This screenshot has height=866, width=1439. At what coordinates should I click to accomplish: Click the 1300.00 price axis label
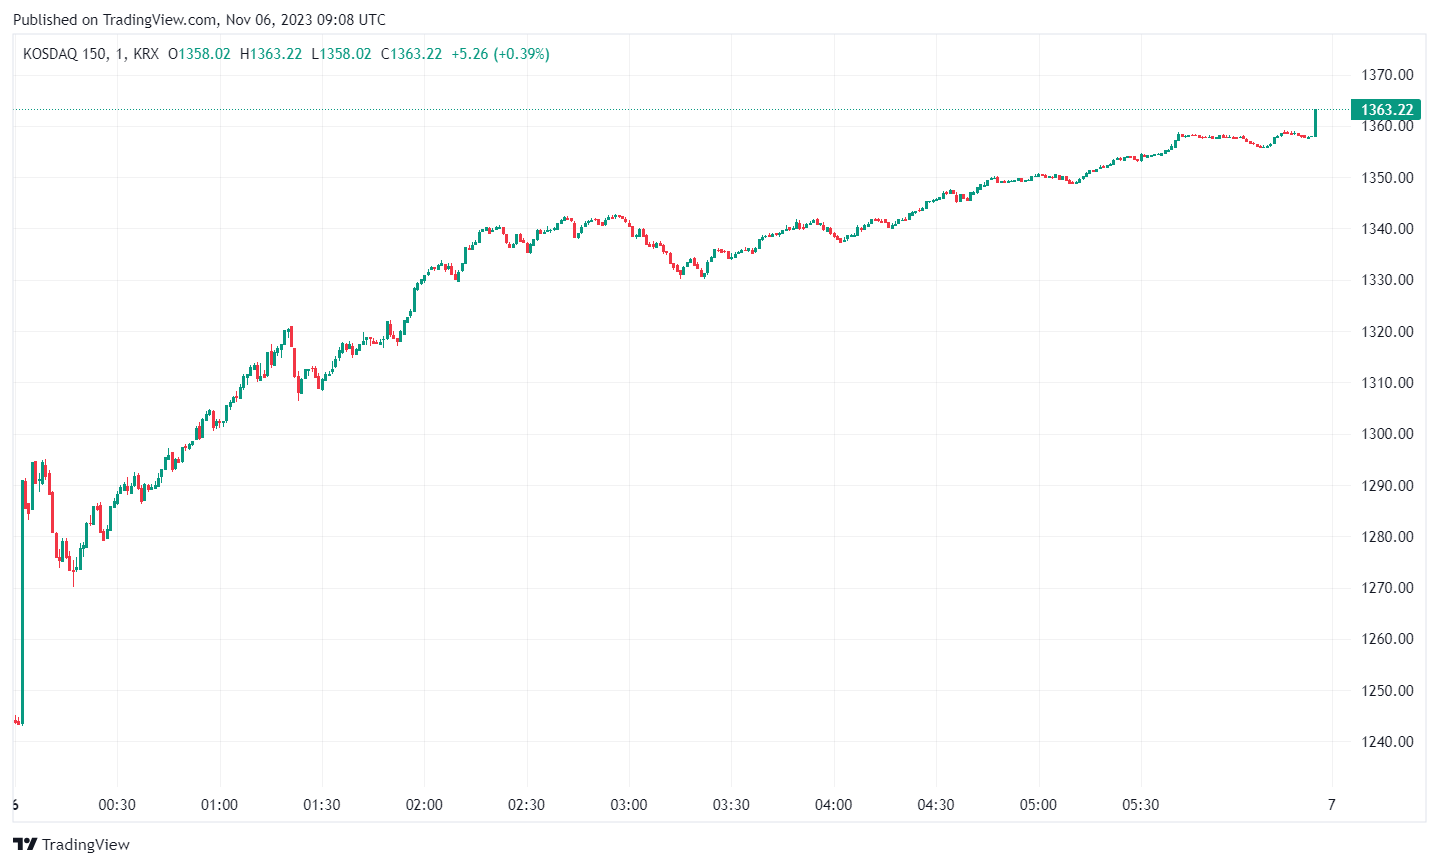1387,434
